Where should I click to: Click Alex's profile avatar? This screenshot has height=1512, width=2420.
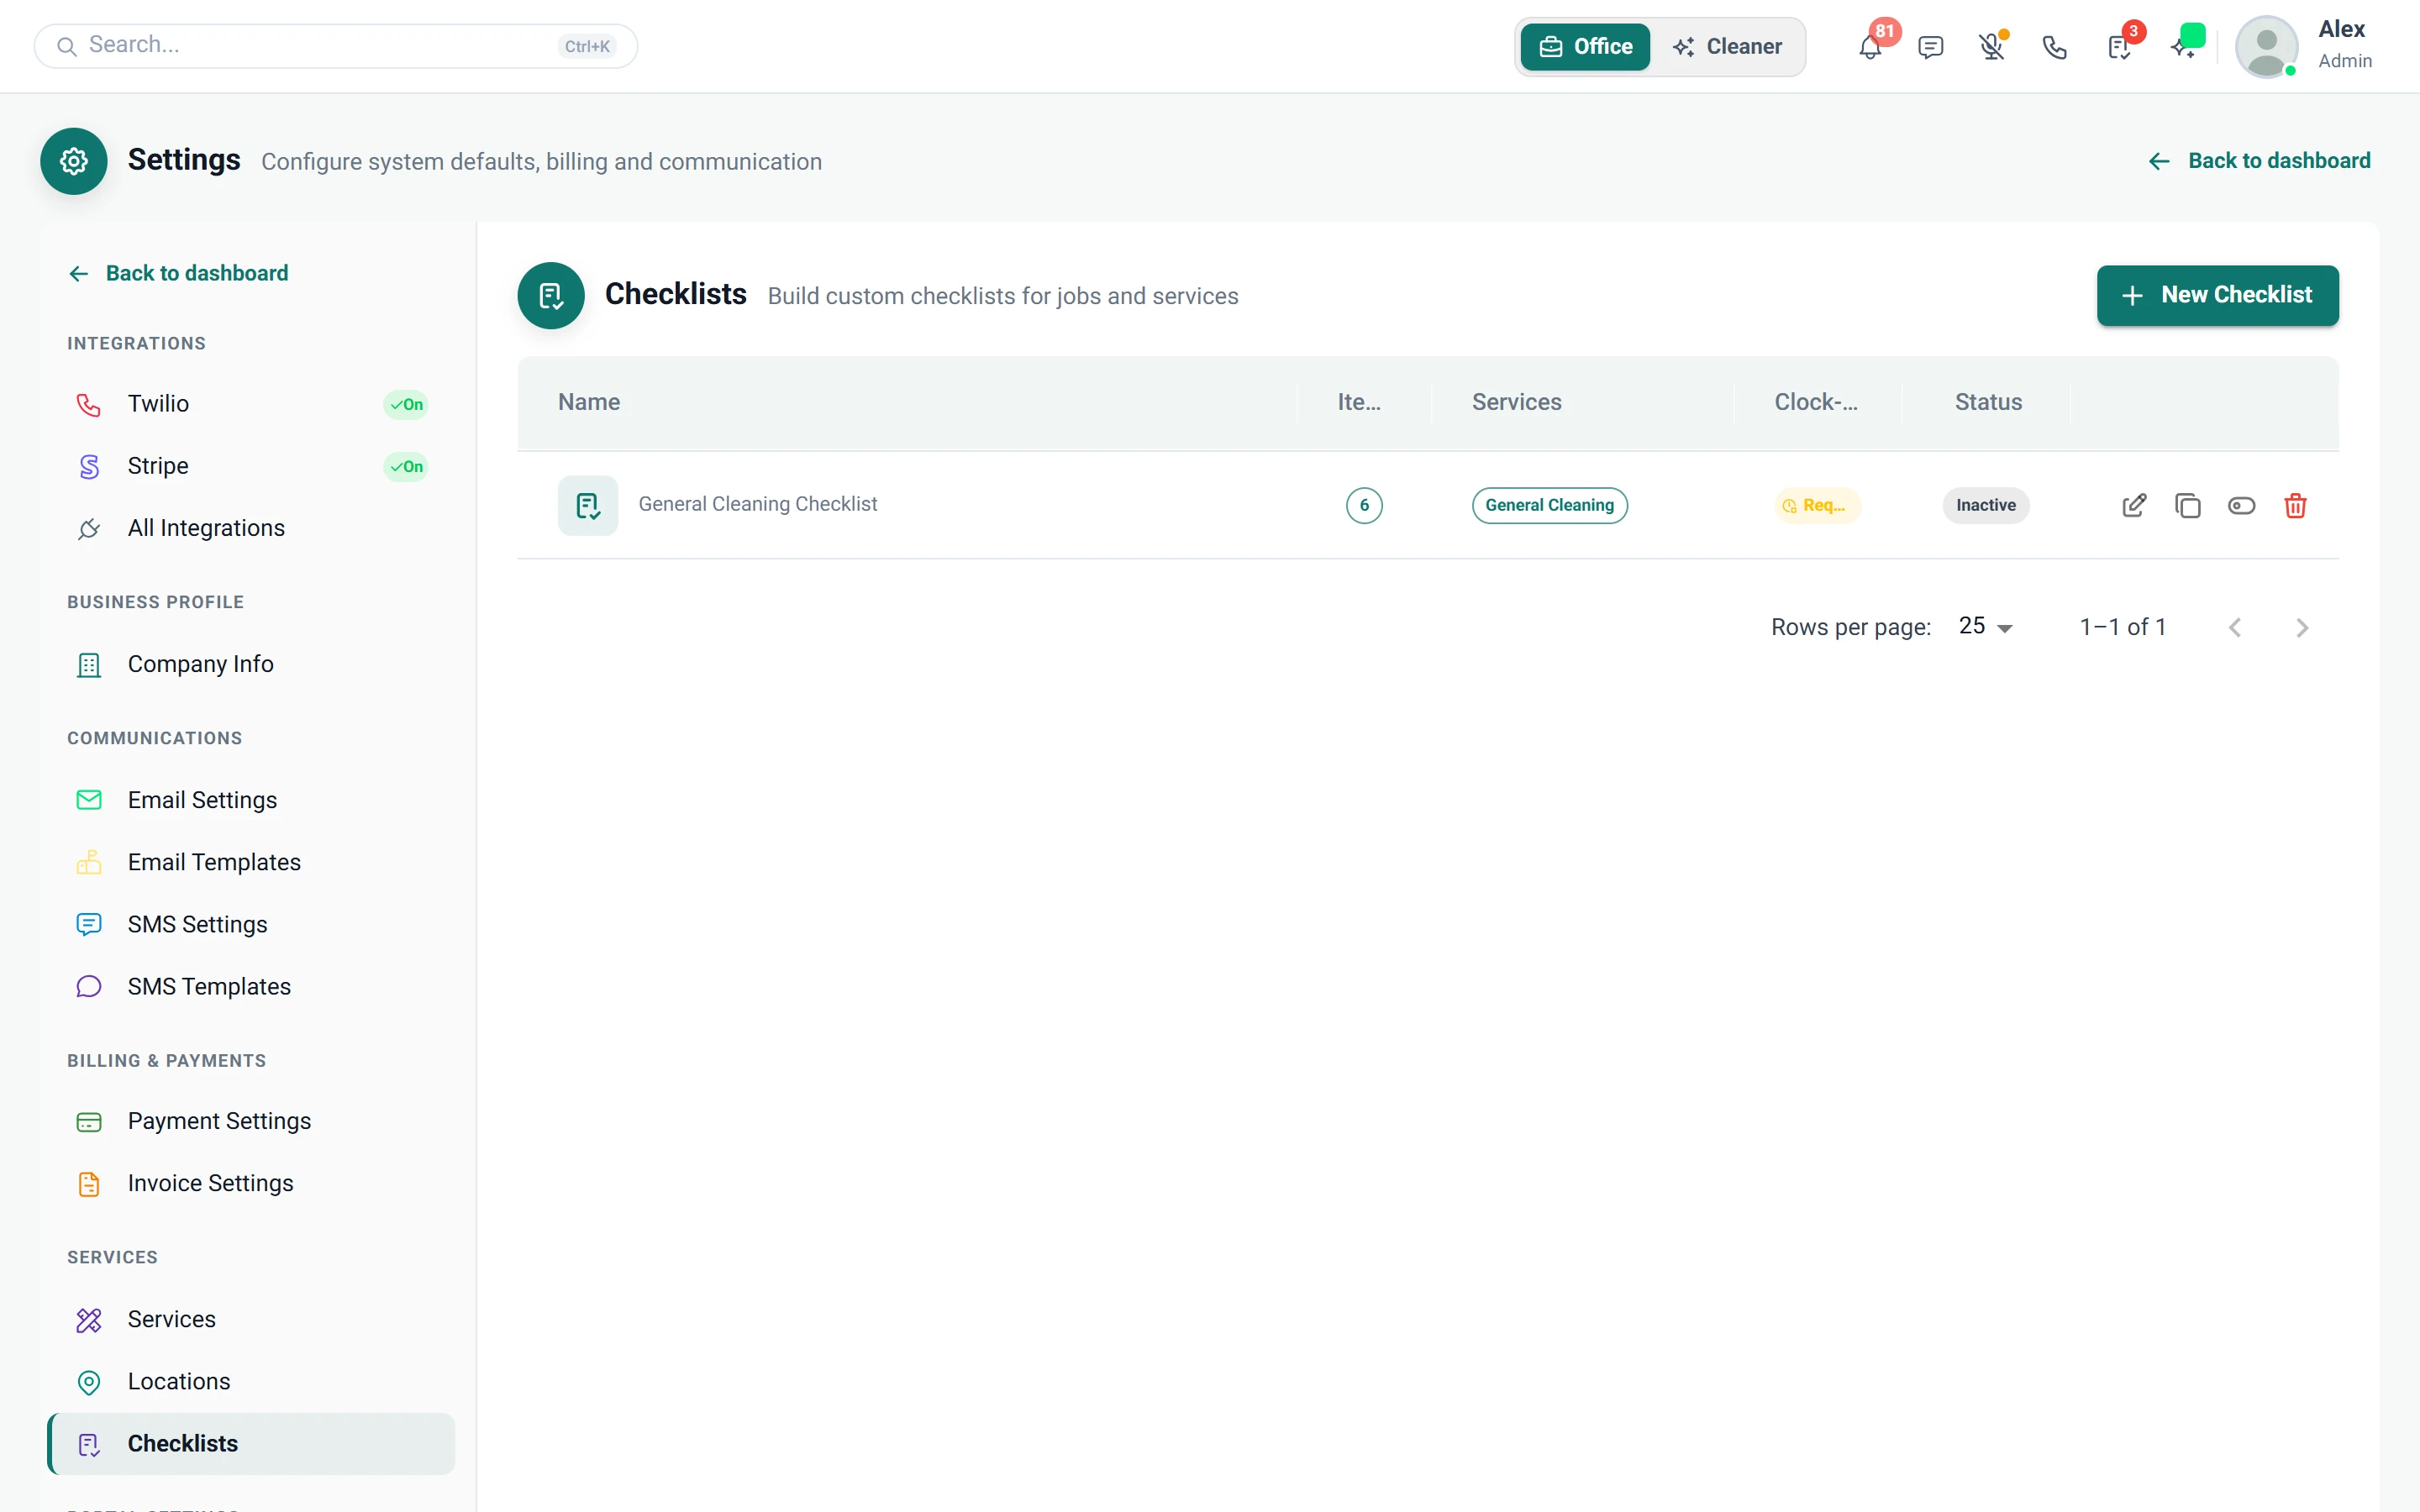2266,46
